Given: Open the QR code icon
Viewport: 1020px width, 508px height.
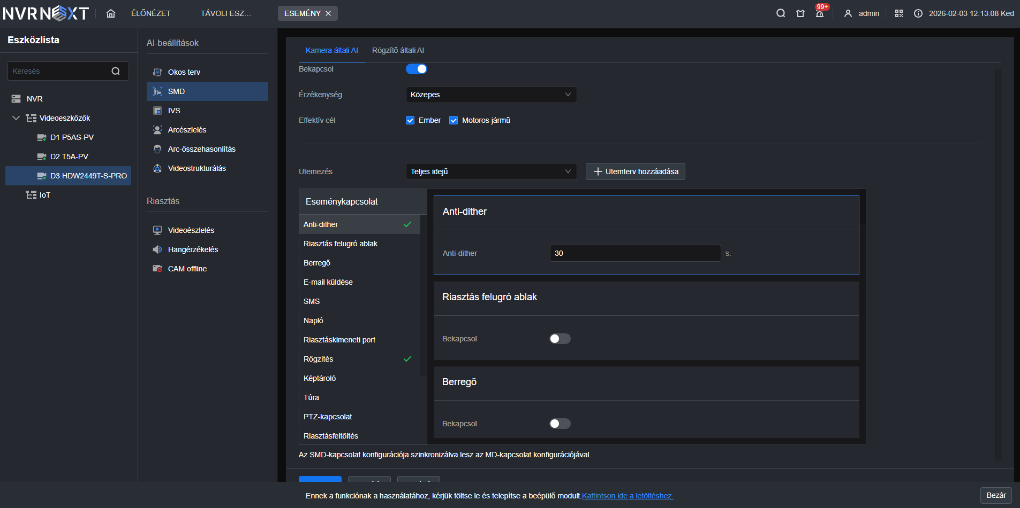Looking at the screenshot, I should coord(898,13).
